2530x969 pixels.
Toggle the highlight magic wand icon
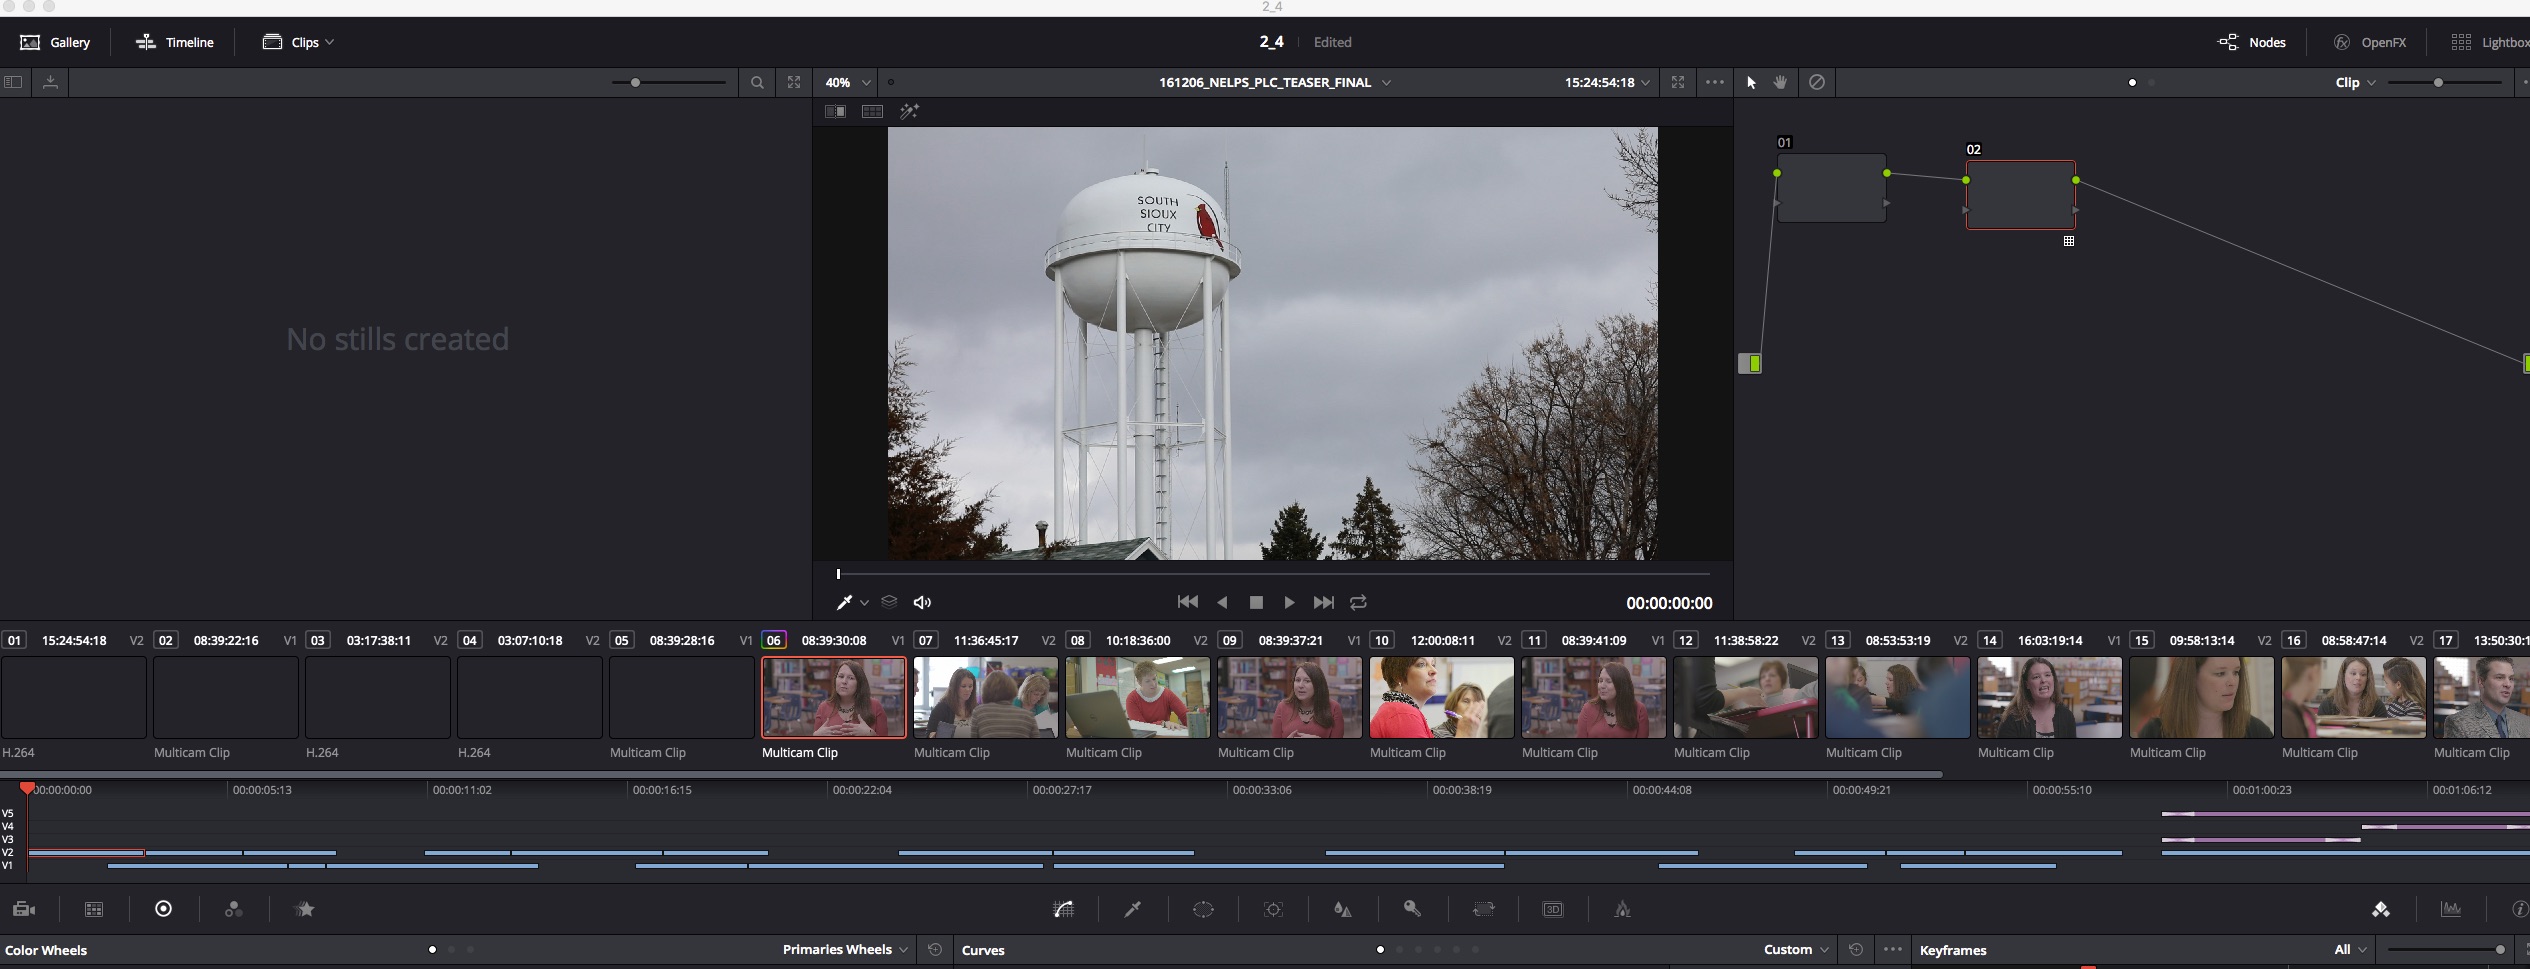click(x=909, y=111)
